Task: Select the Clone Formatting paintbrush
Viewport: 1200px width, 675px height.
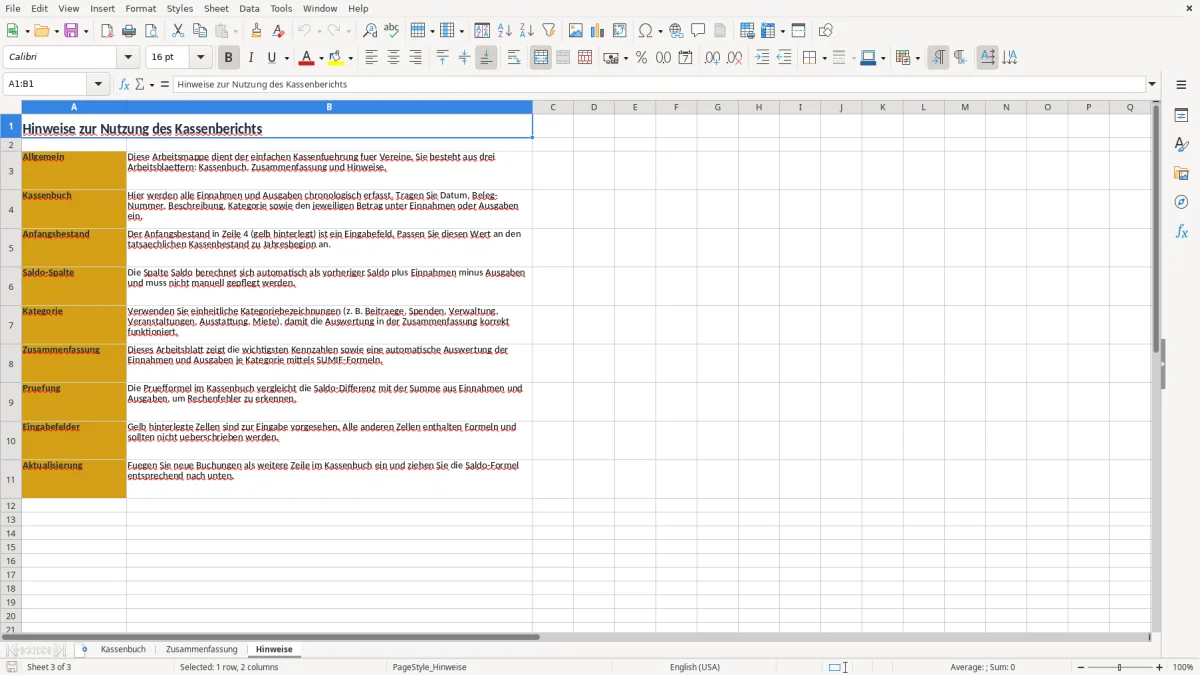Action: [x=257, y=31]
